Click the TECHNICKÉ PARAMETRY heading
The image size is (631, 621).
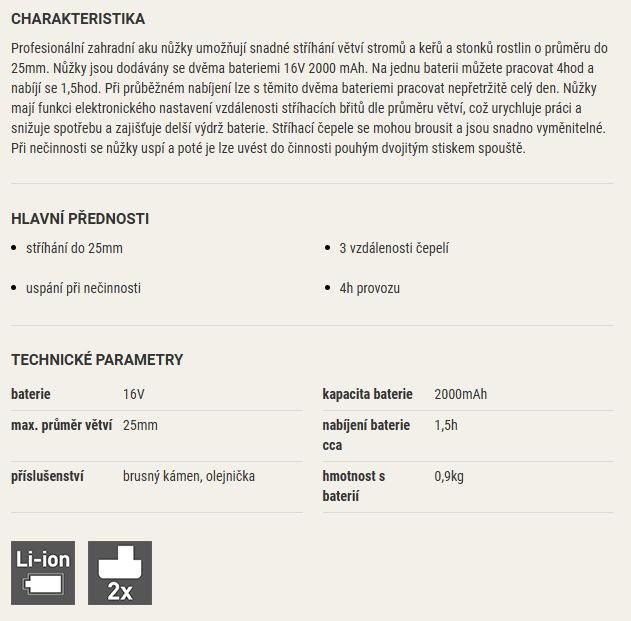(97, 359)
